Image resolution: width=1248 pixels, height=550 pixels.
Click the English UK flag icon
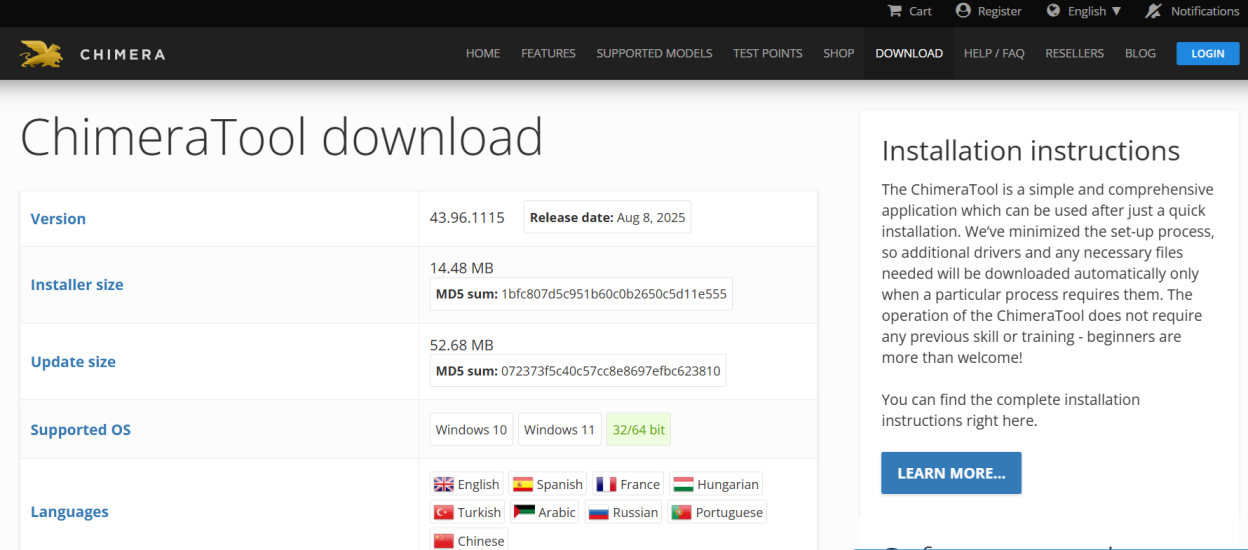pyautogui.click(x=444, y=484)
